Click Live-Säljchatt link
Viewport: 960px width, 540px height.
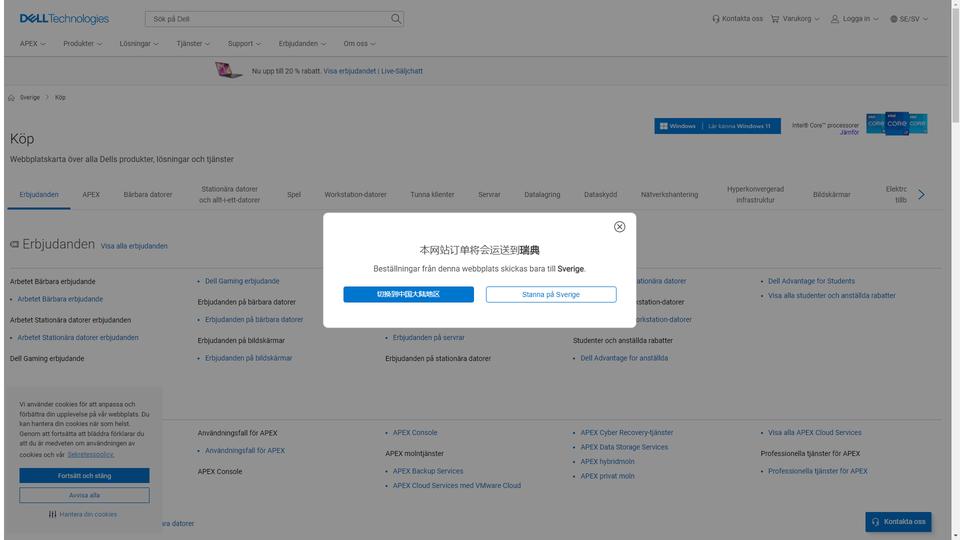pos(402,71)
